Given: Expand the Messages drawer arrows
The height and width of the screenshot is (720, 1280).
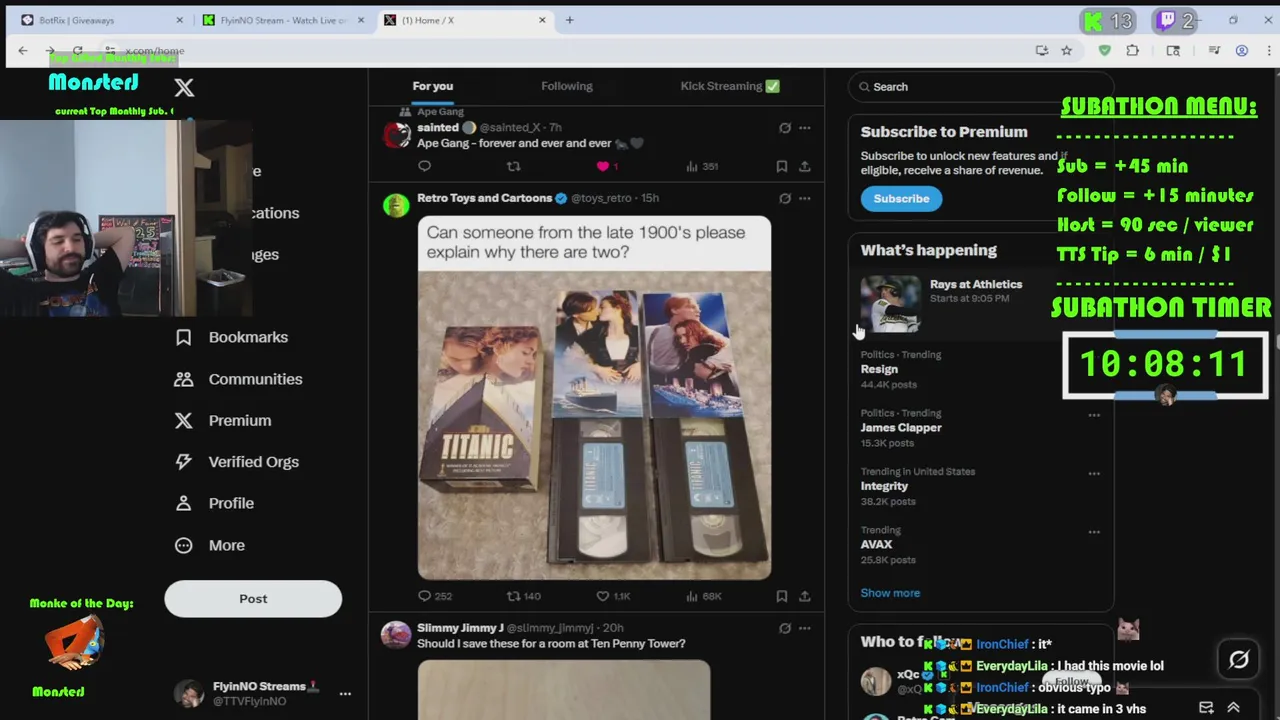Looking at the screenshot, I should tap(1233, 708).
